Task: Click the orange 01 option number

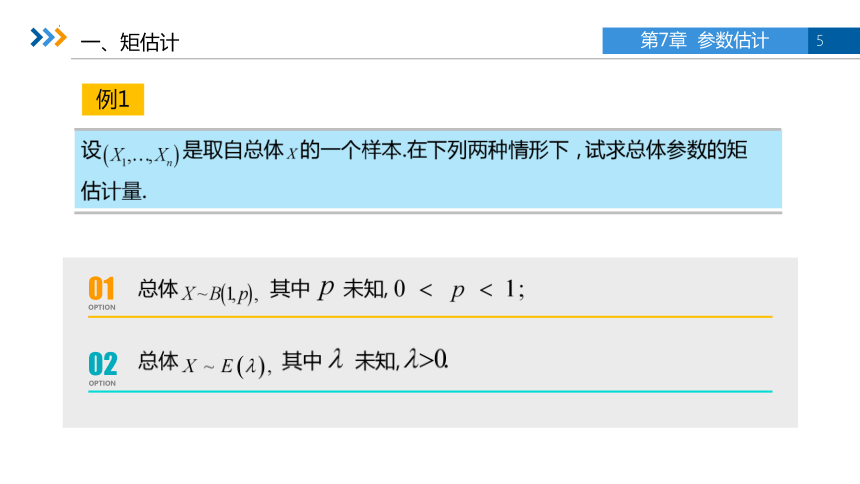Action: click(101, 288)
